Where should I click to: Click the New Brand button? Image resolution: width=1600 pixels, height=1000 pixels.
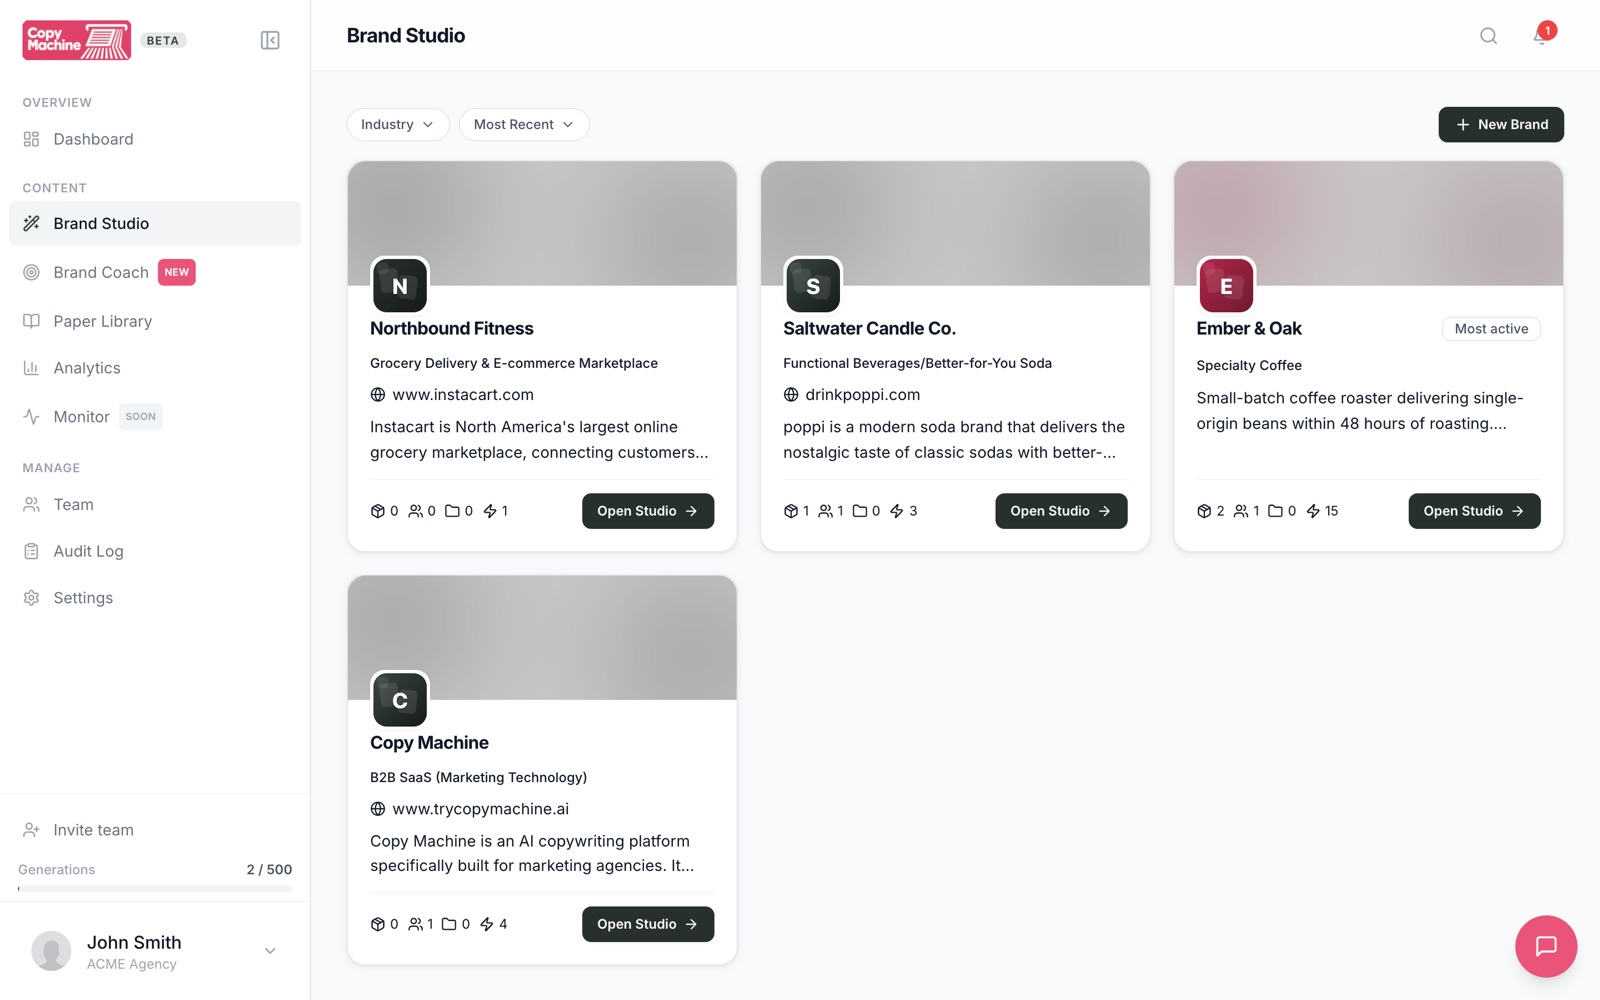(x=1501, y=124)
